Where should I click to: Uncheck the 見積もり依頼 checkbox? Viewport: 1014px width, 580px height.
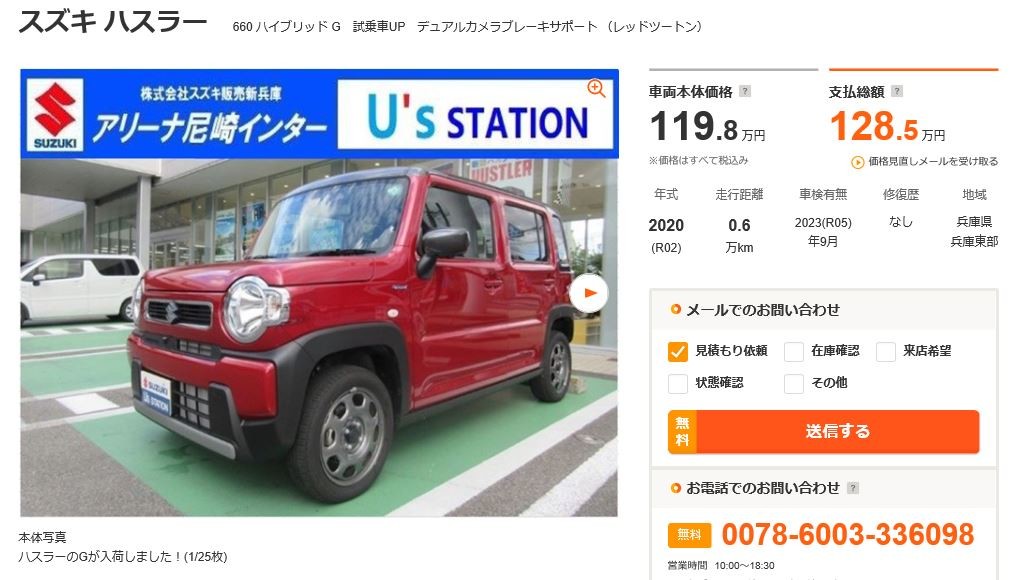click(678, 352)
